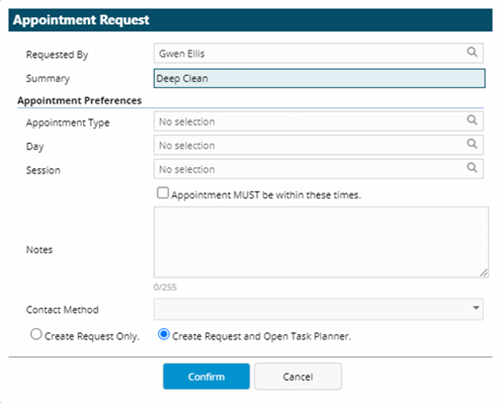Click the Requested By field showing Gwen Ellis

319,53
